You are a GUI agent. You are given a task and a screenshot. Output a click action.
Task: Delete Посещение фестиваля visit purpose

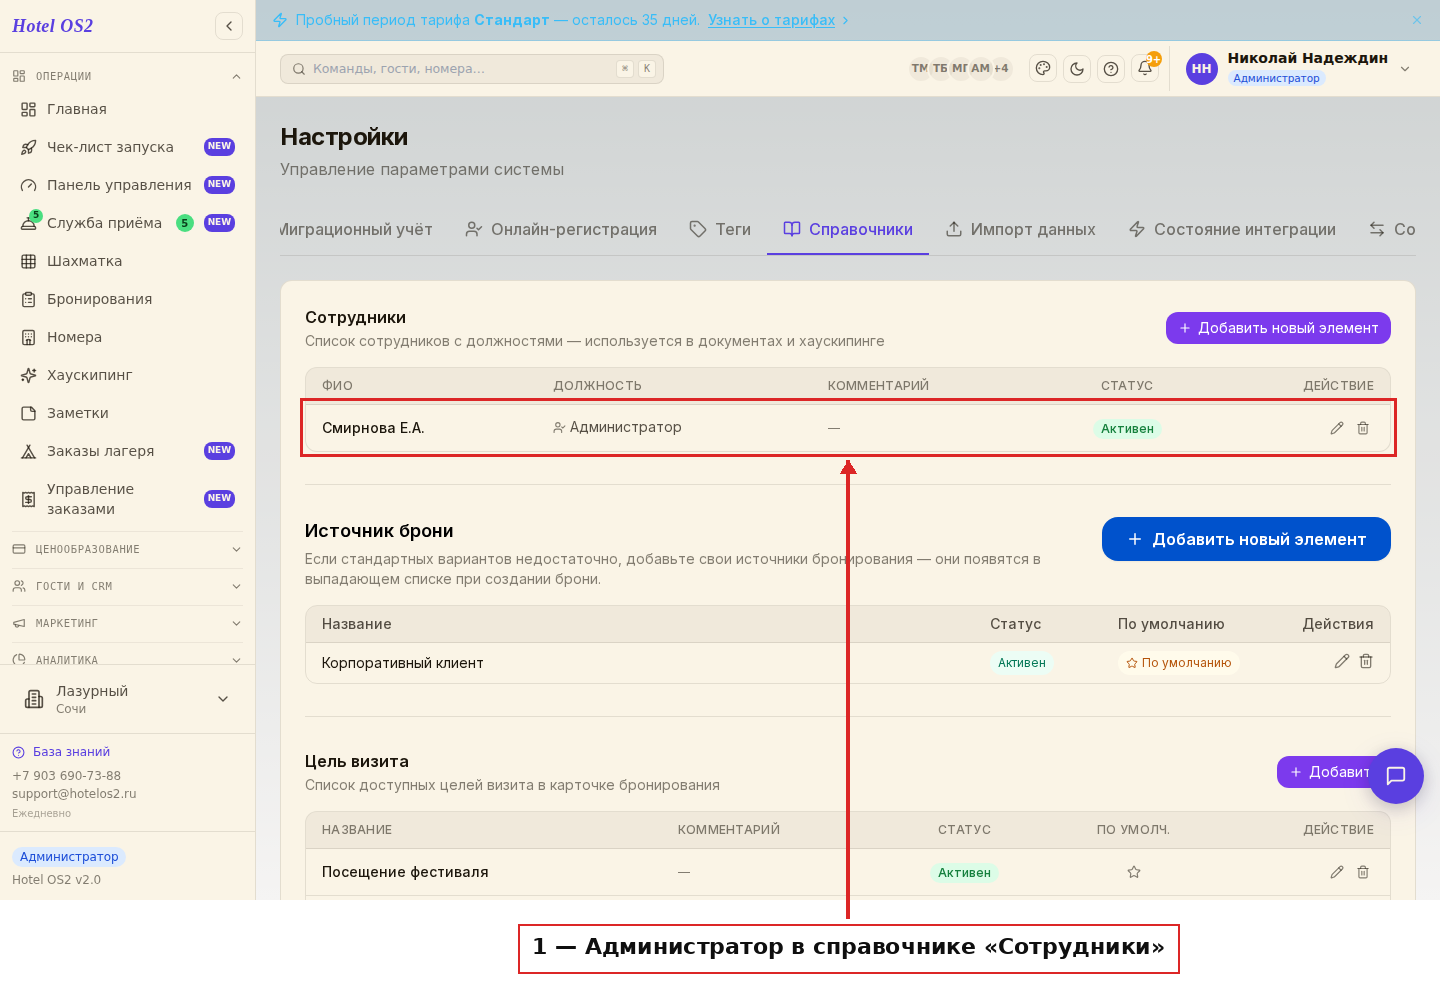coord(1363,872)
